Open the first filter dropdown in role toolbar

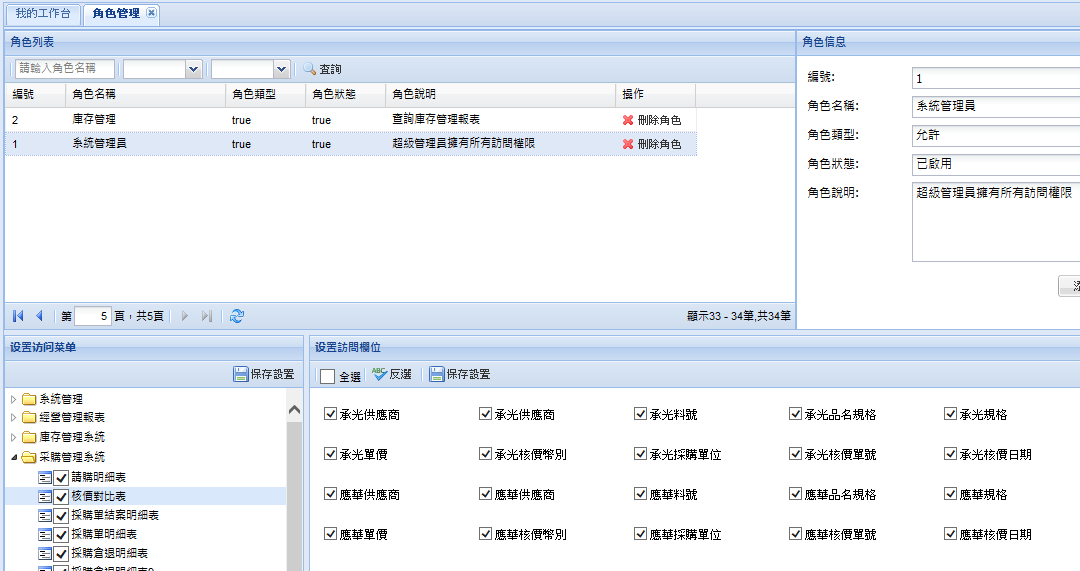point(193,69)
